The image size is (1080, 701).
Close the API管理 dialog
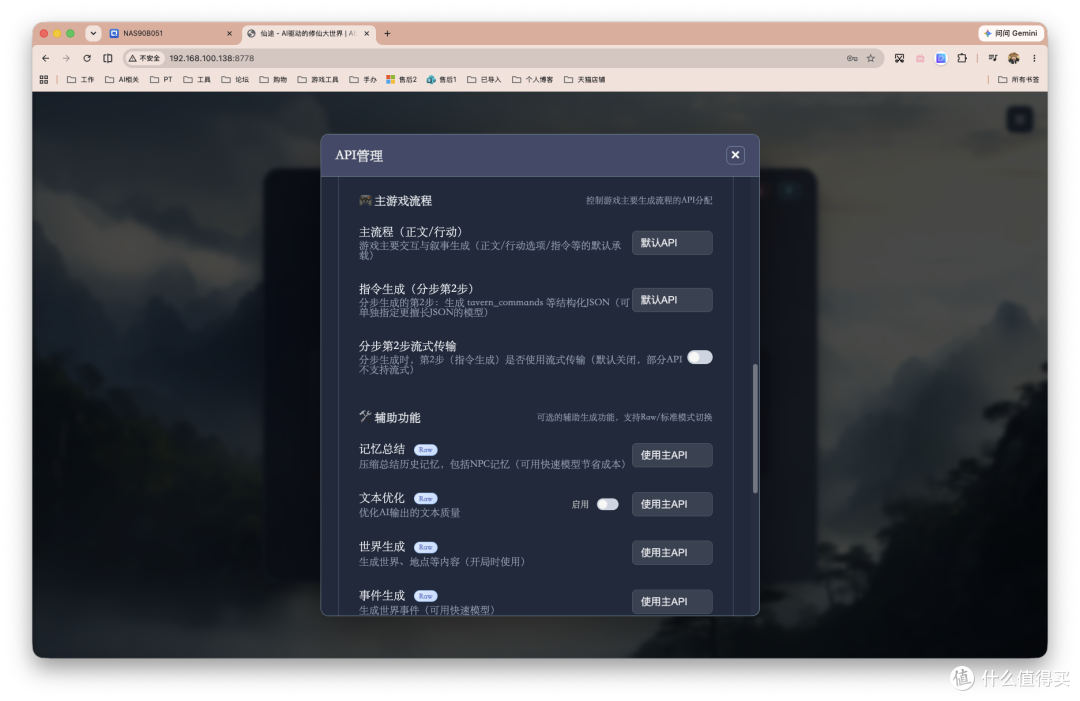(x=735, y=155)
